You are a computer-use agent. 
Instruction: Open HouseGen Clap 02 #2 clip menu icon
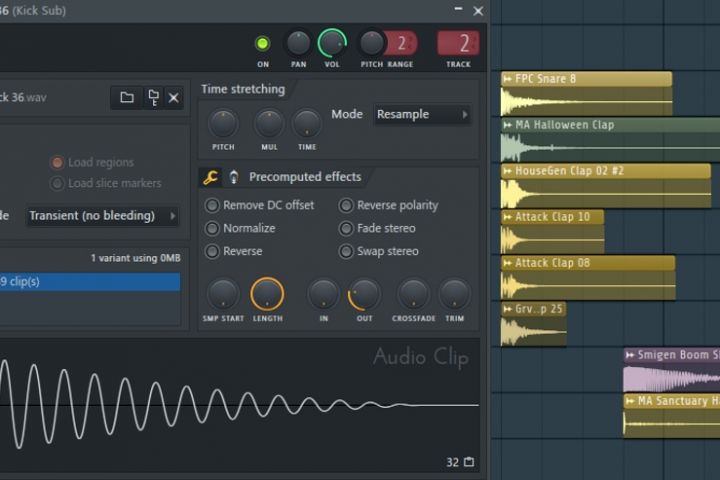tap(507, 171)
